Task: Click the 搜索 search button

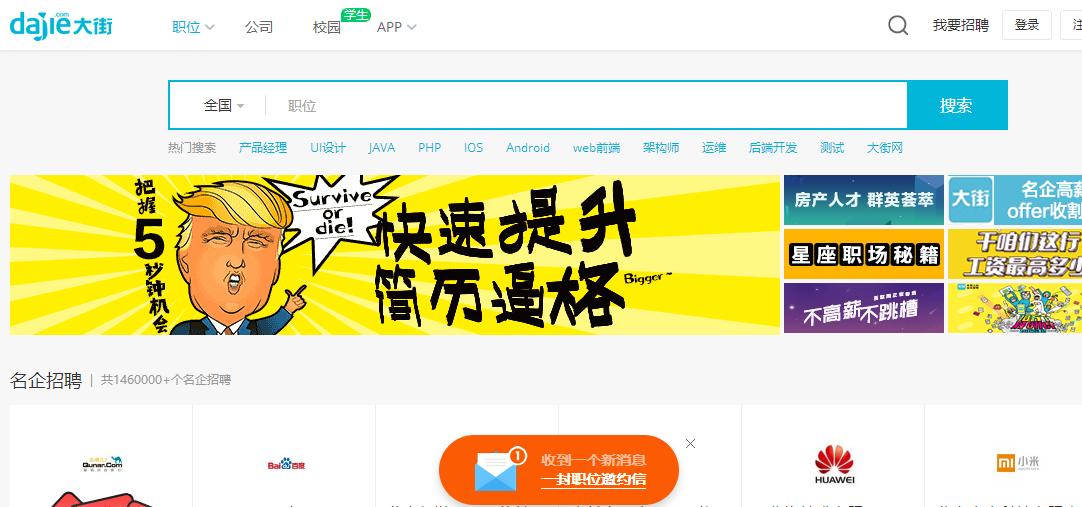Action: pyautogui.click(x=957, y=105)
